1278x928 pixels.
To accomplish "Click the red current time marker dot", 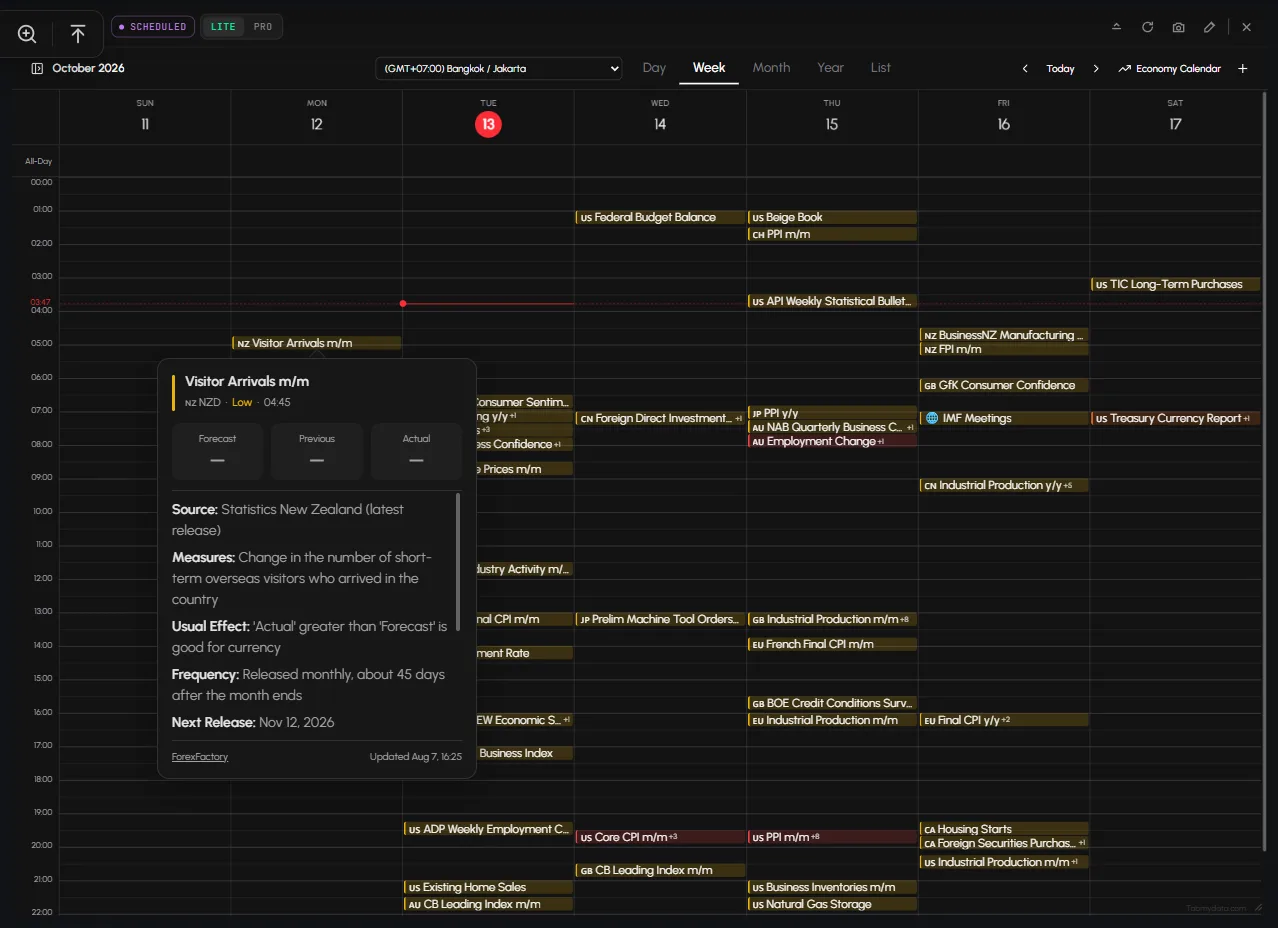I will pyautogui.click(x=403, y=303).
